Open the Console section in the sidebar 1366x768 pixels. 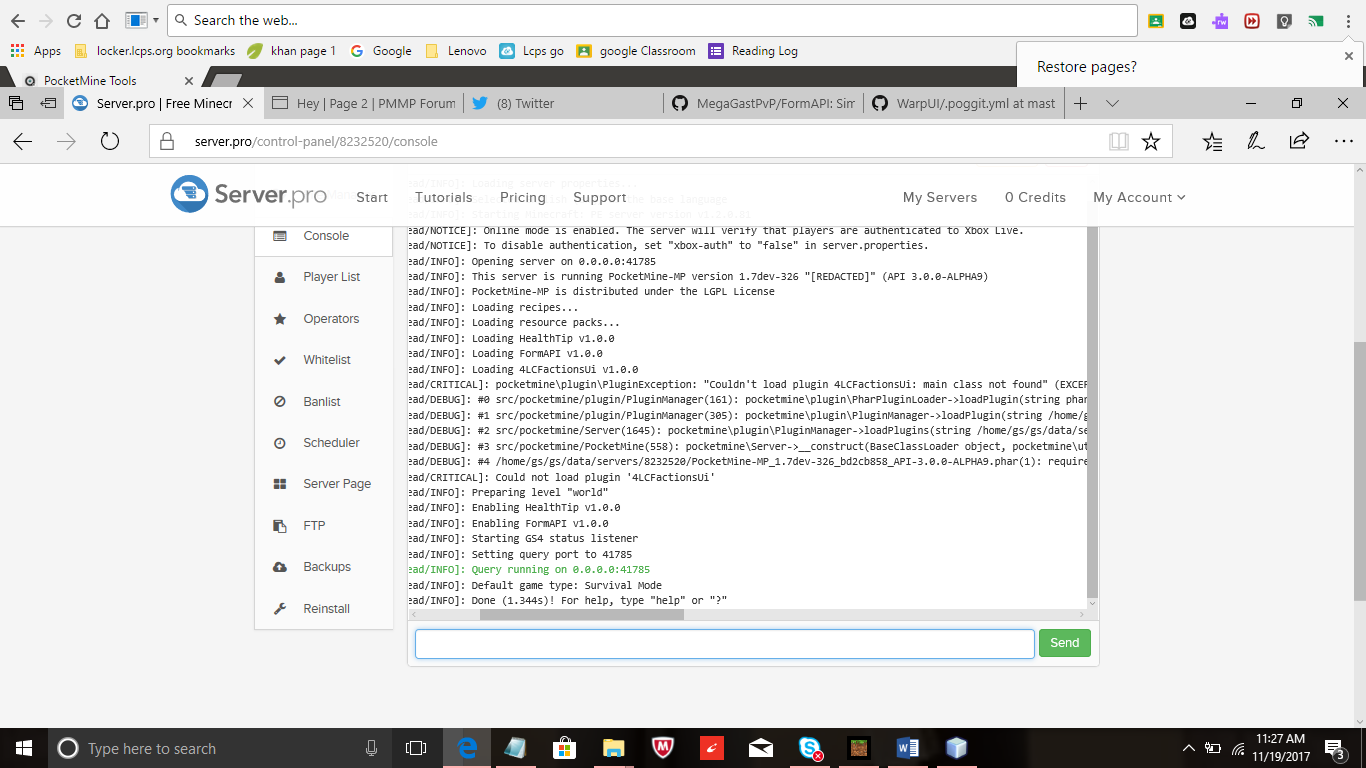[x=324, y=236]
